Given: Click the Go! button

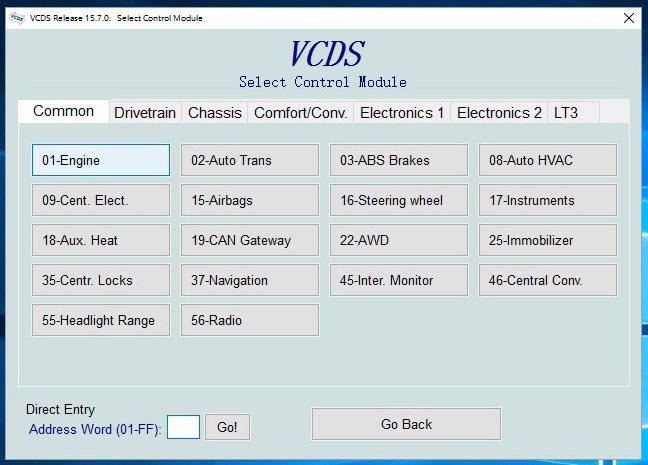Looking at the screenshot, I should [227, 427].
